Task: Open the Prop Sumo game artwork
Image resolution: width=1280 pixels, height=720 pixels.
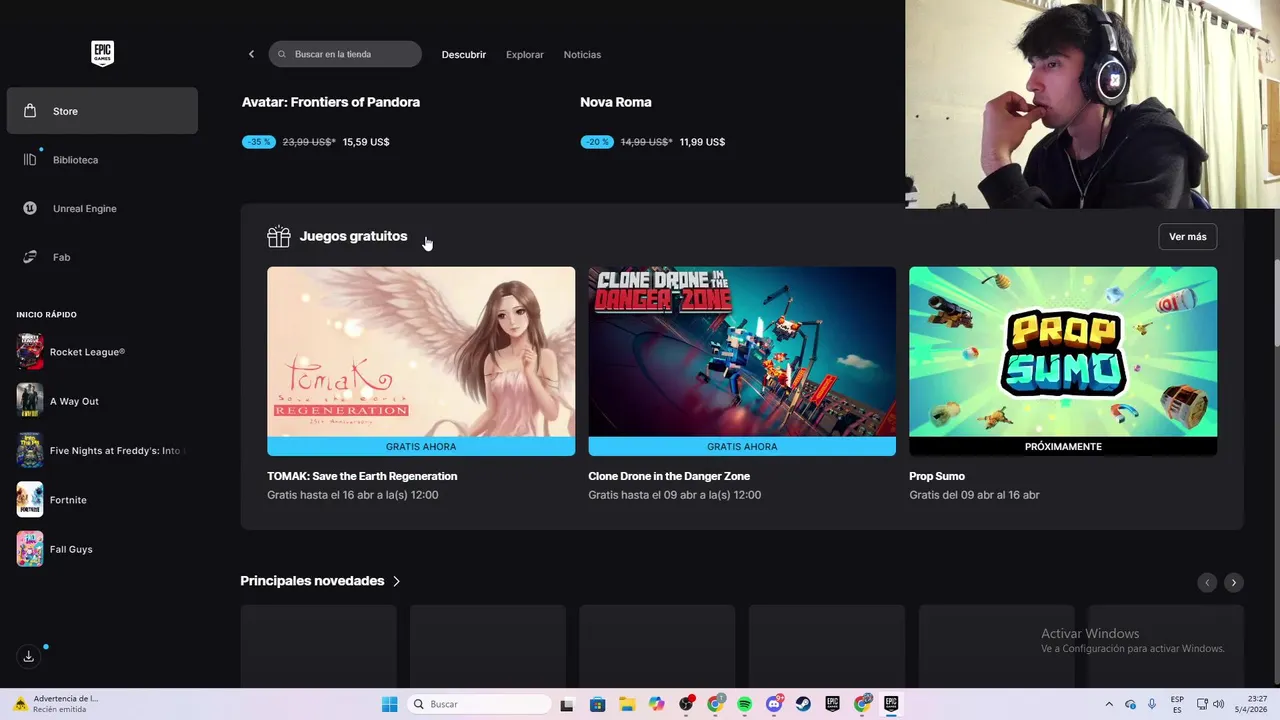Action: (x=1063, y=351)
